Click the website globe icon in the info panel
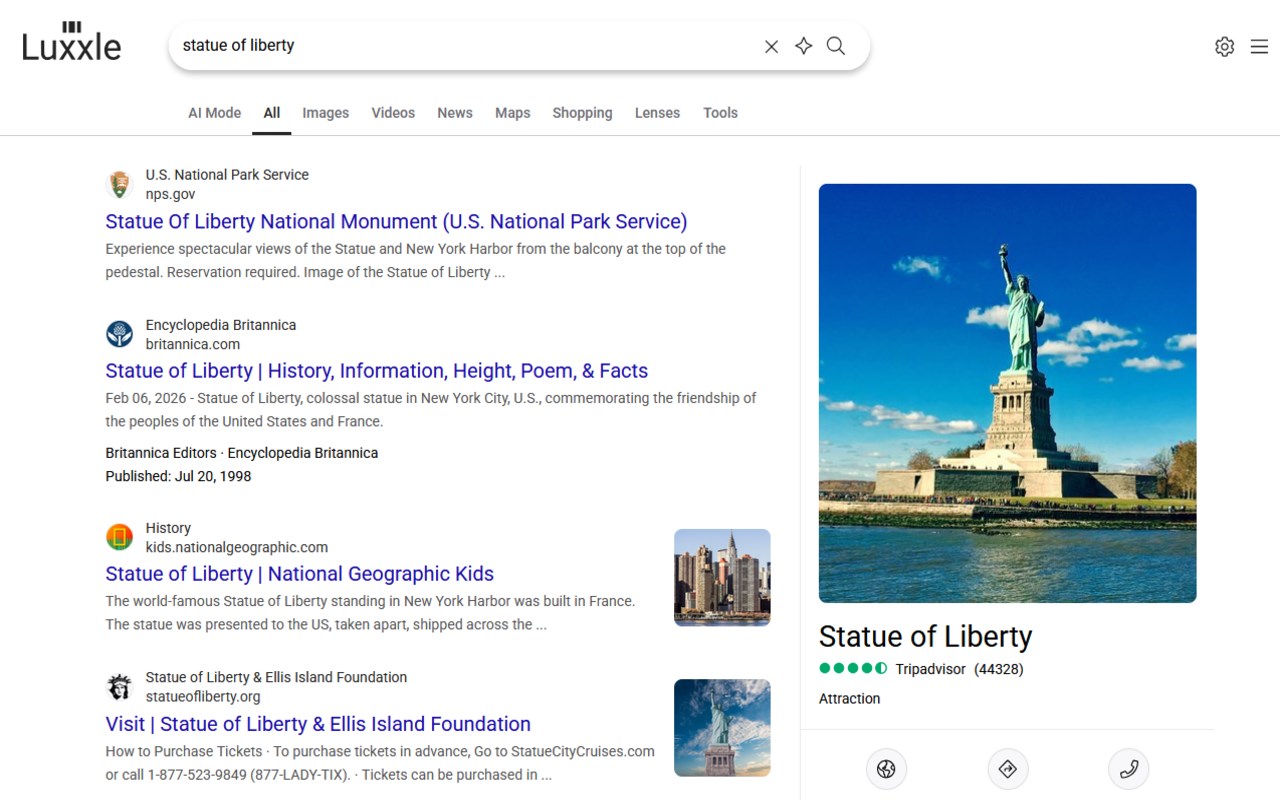The width and height of the screenshot is (1280, 800). click(x=886, y=769)
